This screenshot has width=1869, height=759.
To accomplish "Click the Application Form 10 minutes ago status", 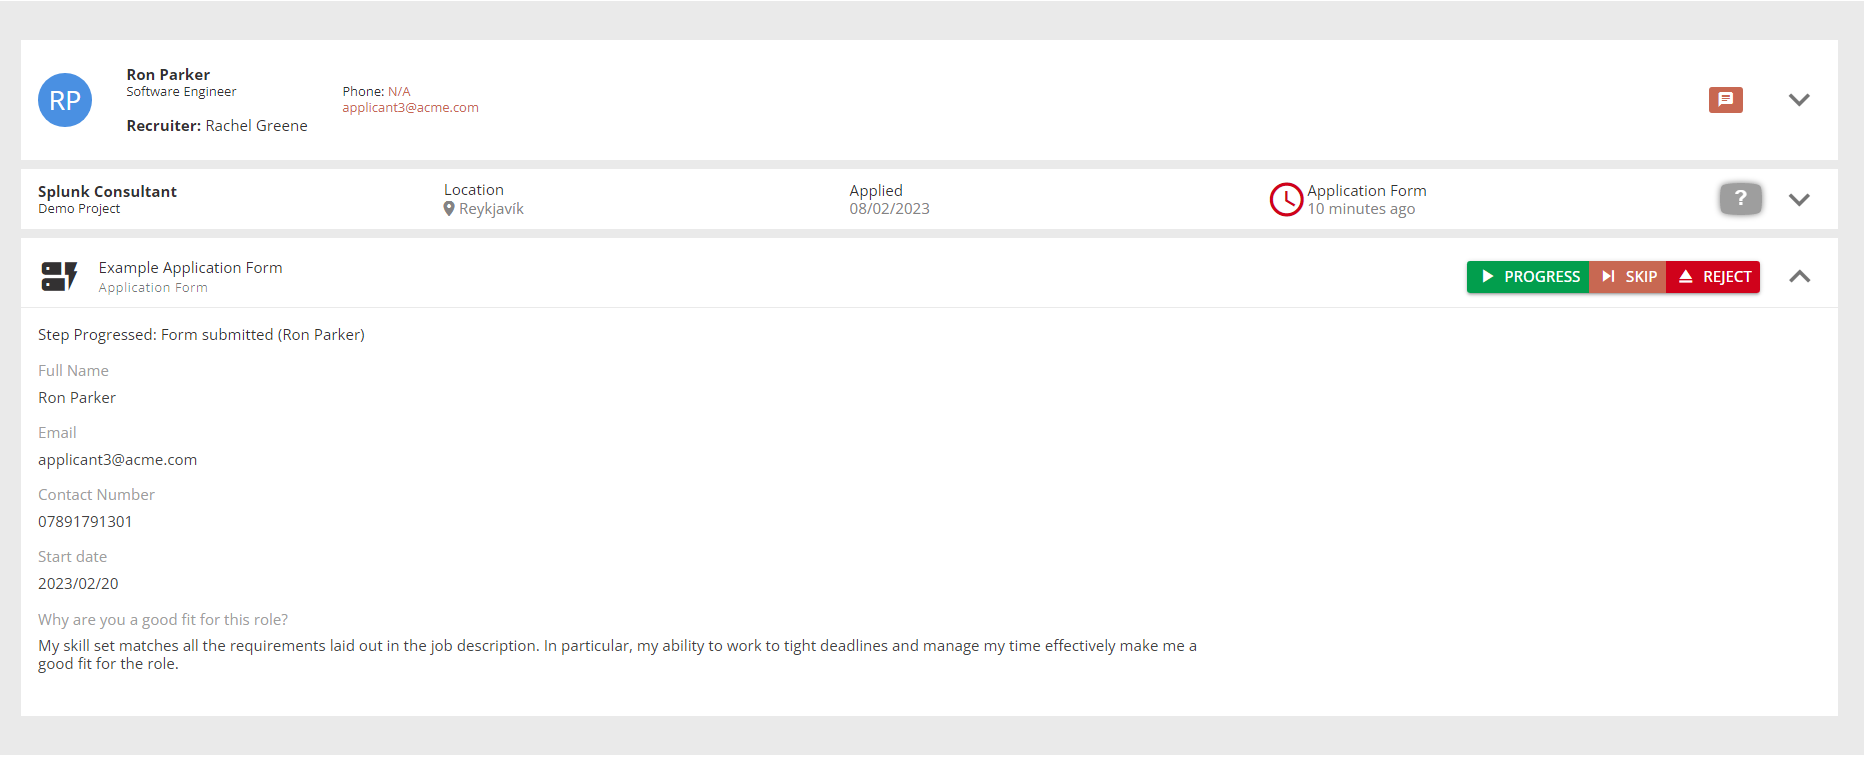I will pos(1365,199).
